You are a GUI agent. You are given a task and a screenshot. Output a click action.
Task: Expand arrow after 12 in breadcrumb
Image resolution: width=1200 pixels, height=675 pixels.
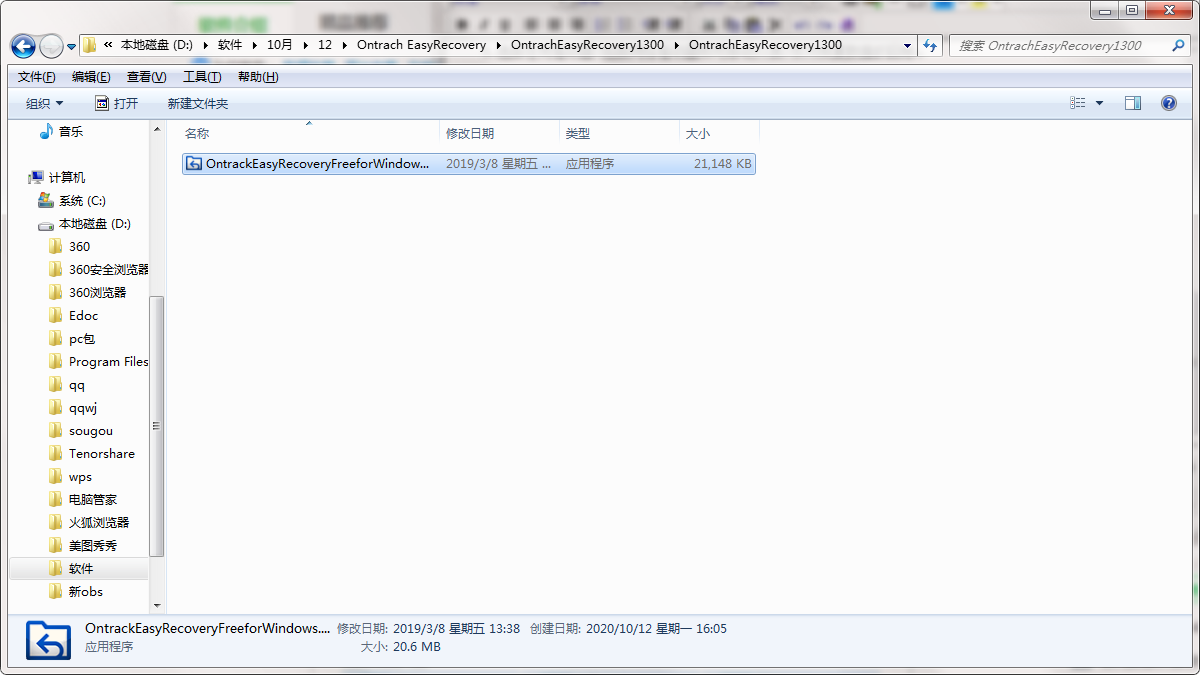point(344,45)
